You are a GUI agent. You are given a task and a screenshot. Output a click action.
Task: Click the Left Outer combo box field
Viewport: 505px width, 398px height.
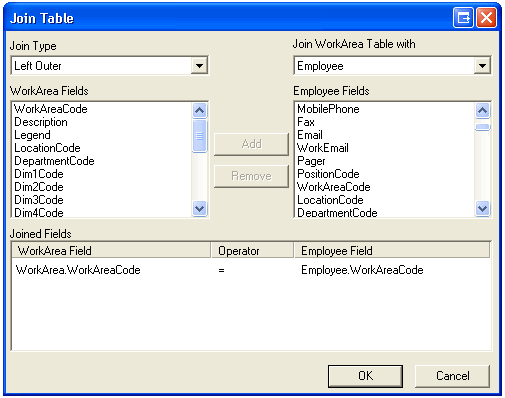pyautogui.click(x=110, y=66)
